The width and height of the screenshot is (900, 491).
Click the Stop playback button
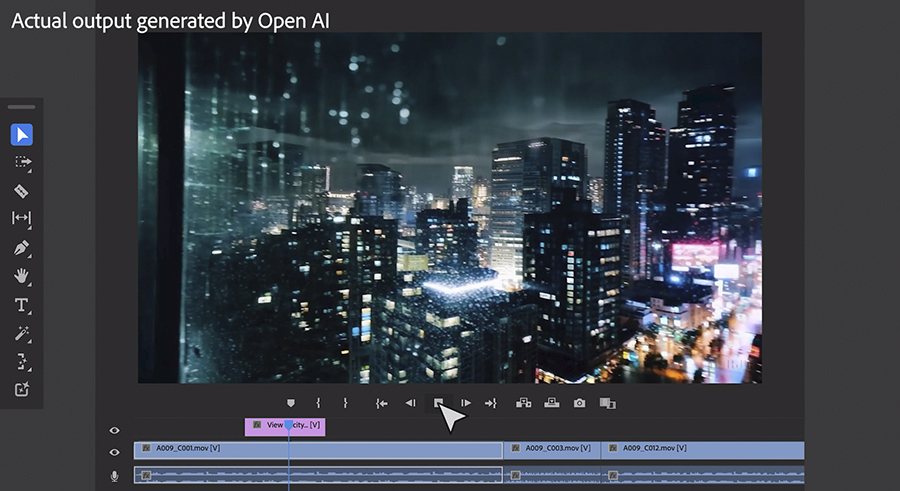click(x=439, y=403)
